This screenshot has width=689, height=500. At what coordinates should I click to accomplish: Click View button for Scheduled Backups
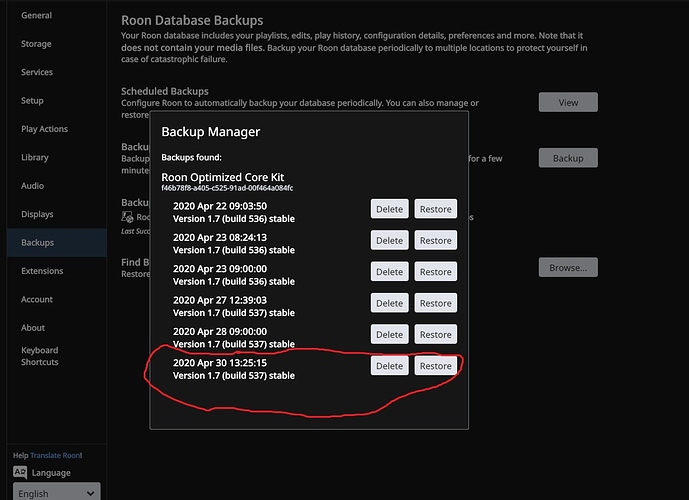(x=568, y=102)
